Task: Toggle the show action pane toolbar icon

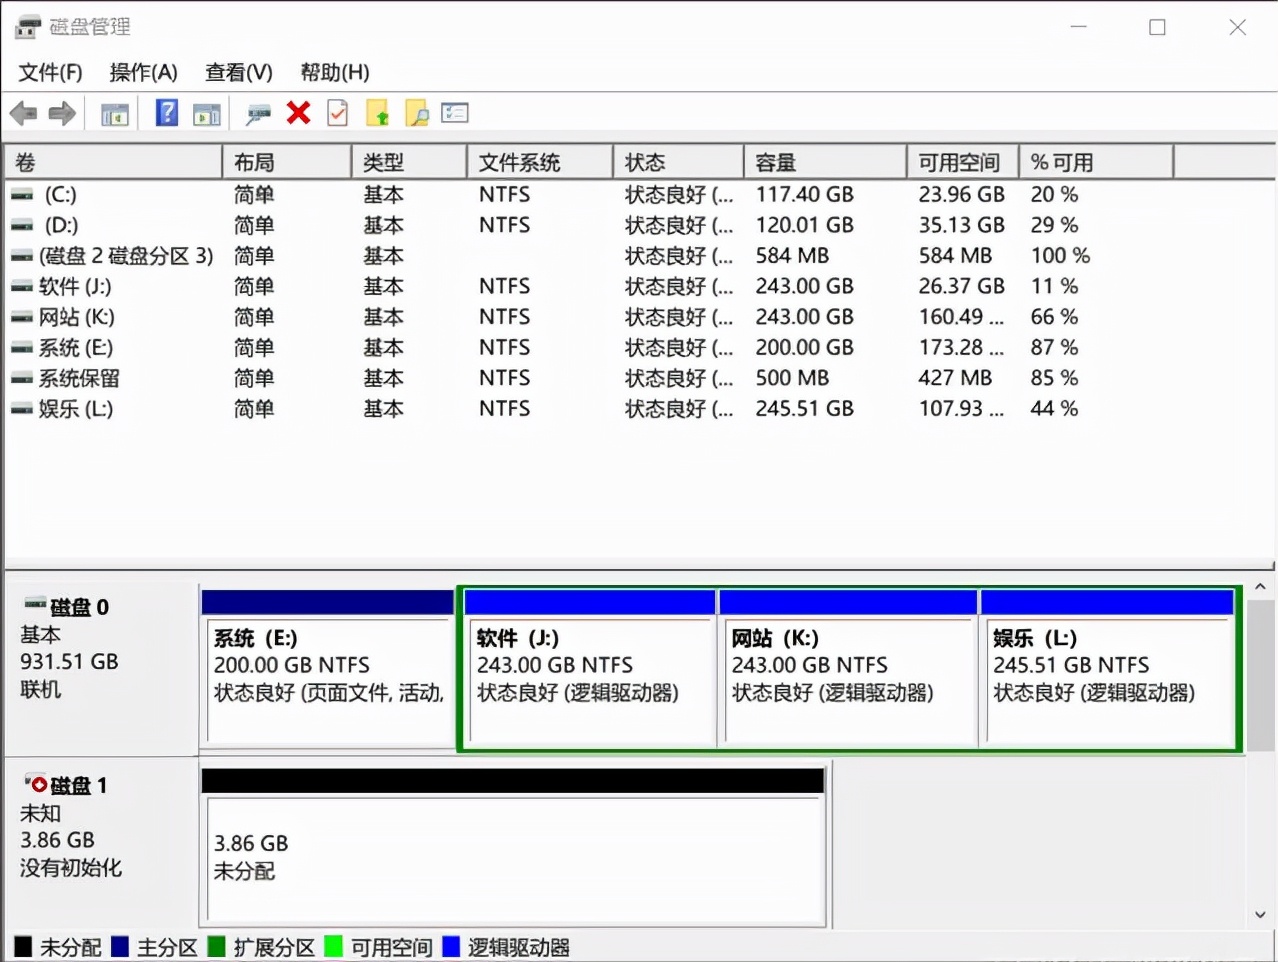Action: coord(207,113)
